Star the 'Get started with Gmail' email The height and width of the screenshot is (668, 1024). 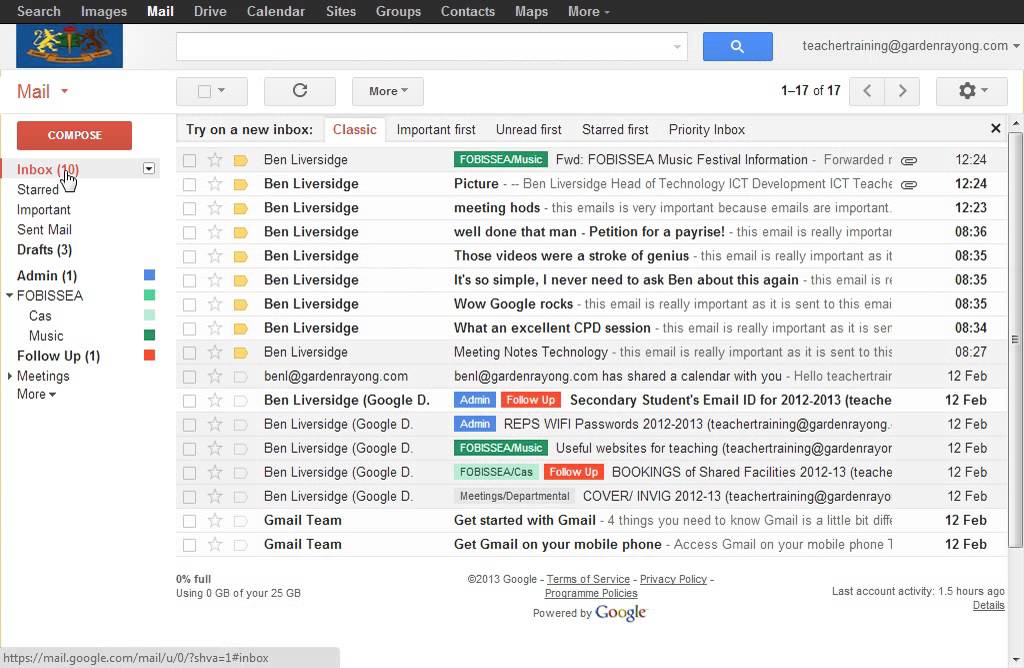coord(215,520)
